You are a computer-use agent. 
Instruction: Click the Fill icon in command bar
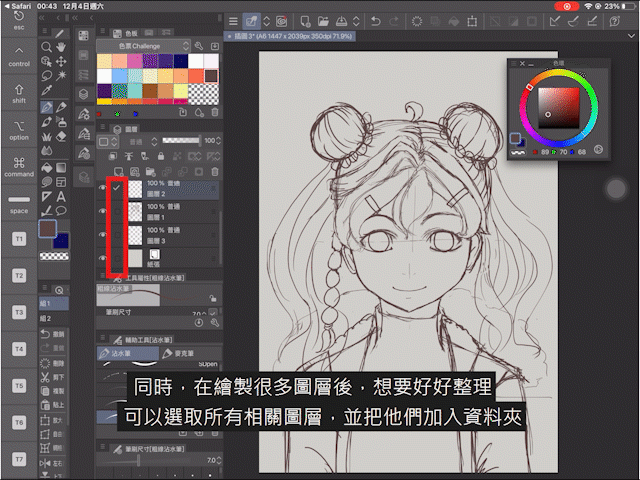coord(453,21)
